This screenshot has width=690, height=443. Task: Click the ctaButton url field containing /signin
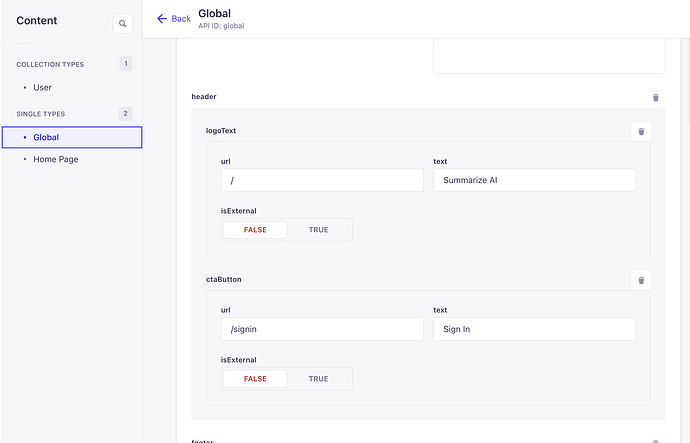click(322, 329)
